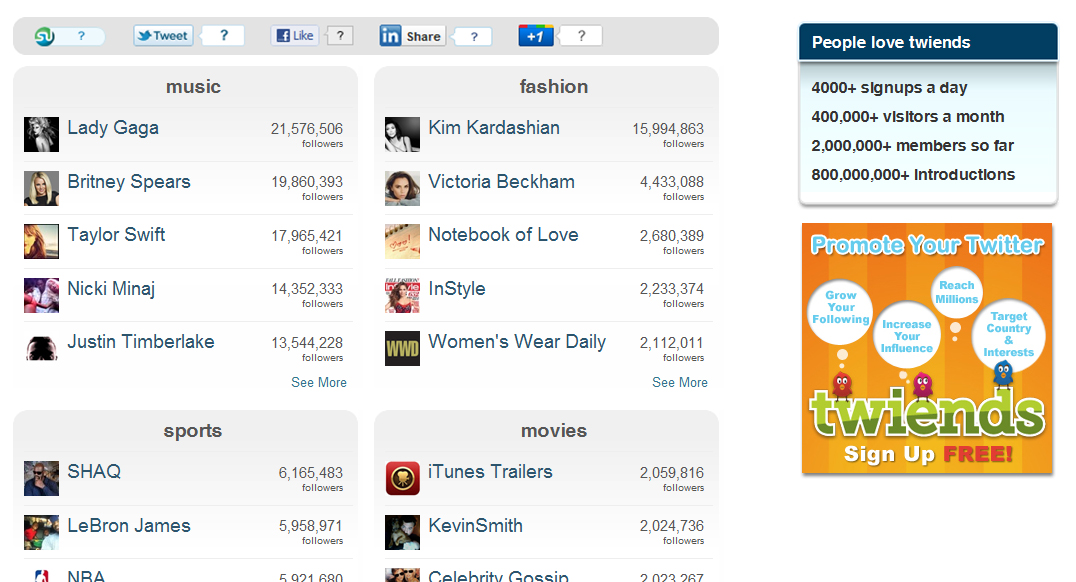
Task: Open Kim Kardashian's avatar thumbnail
Action: tap(402, 135)
